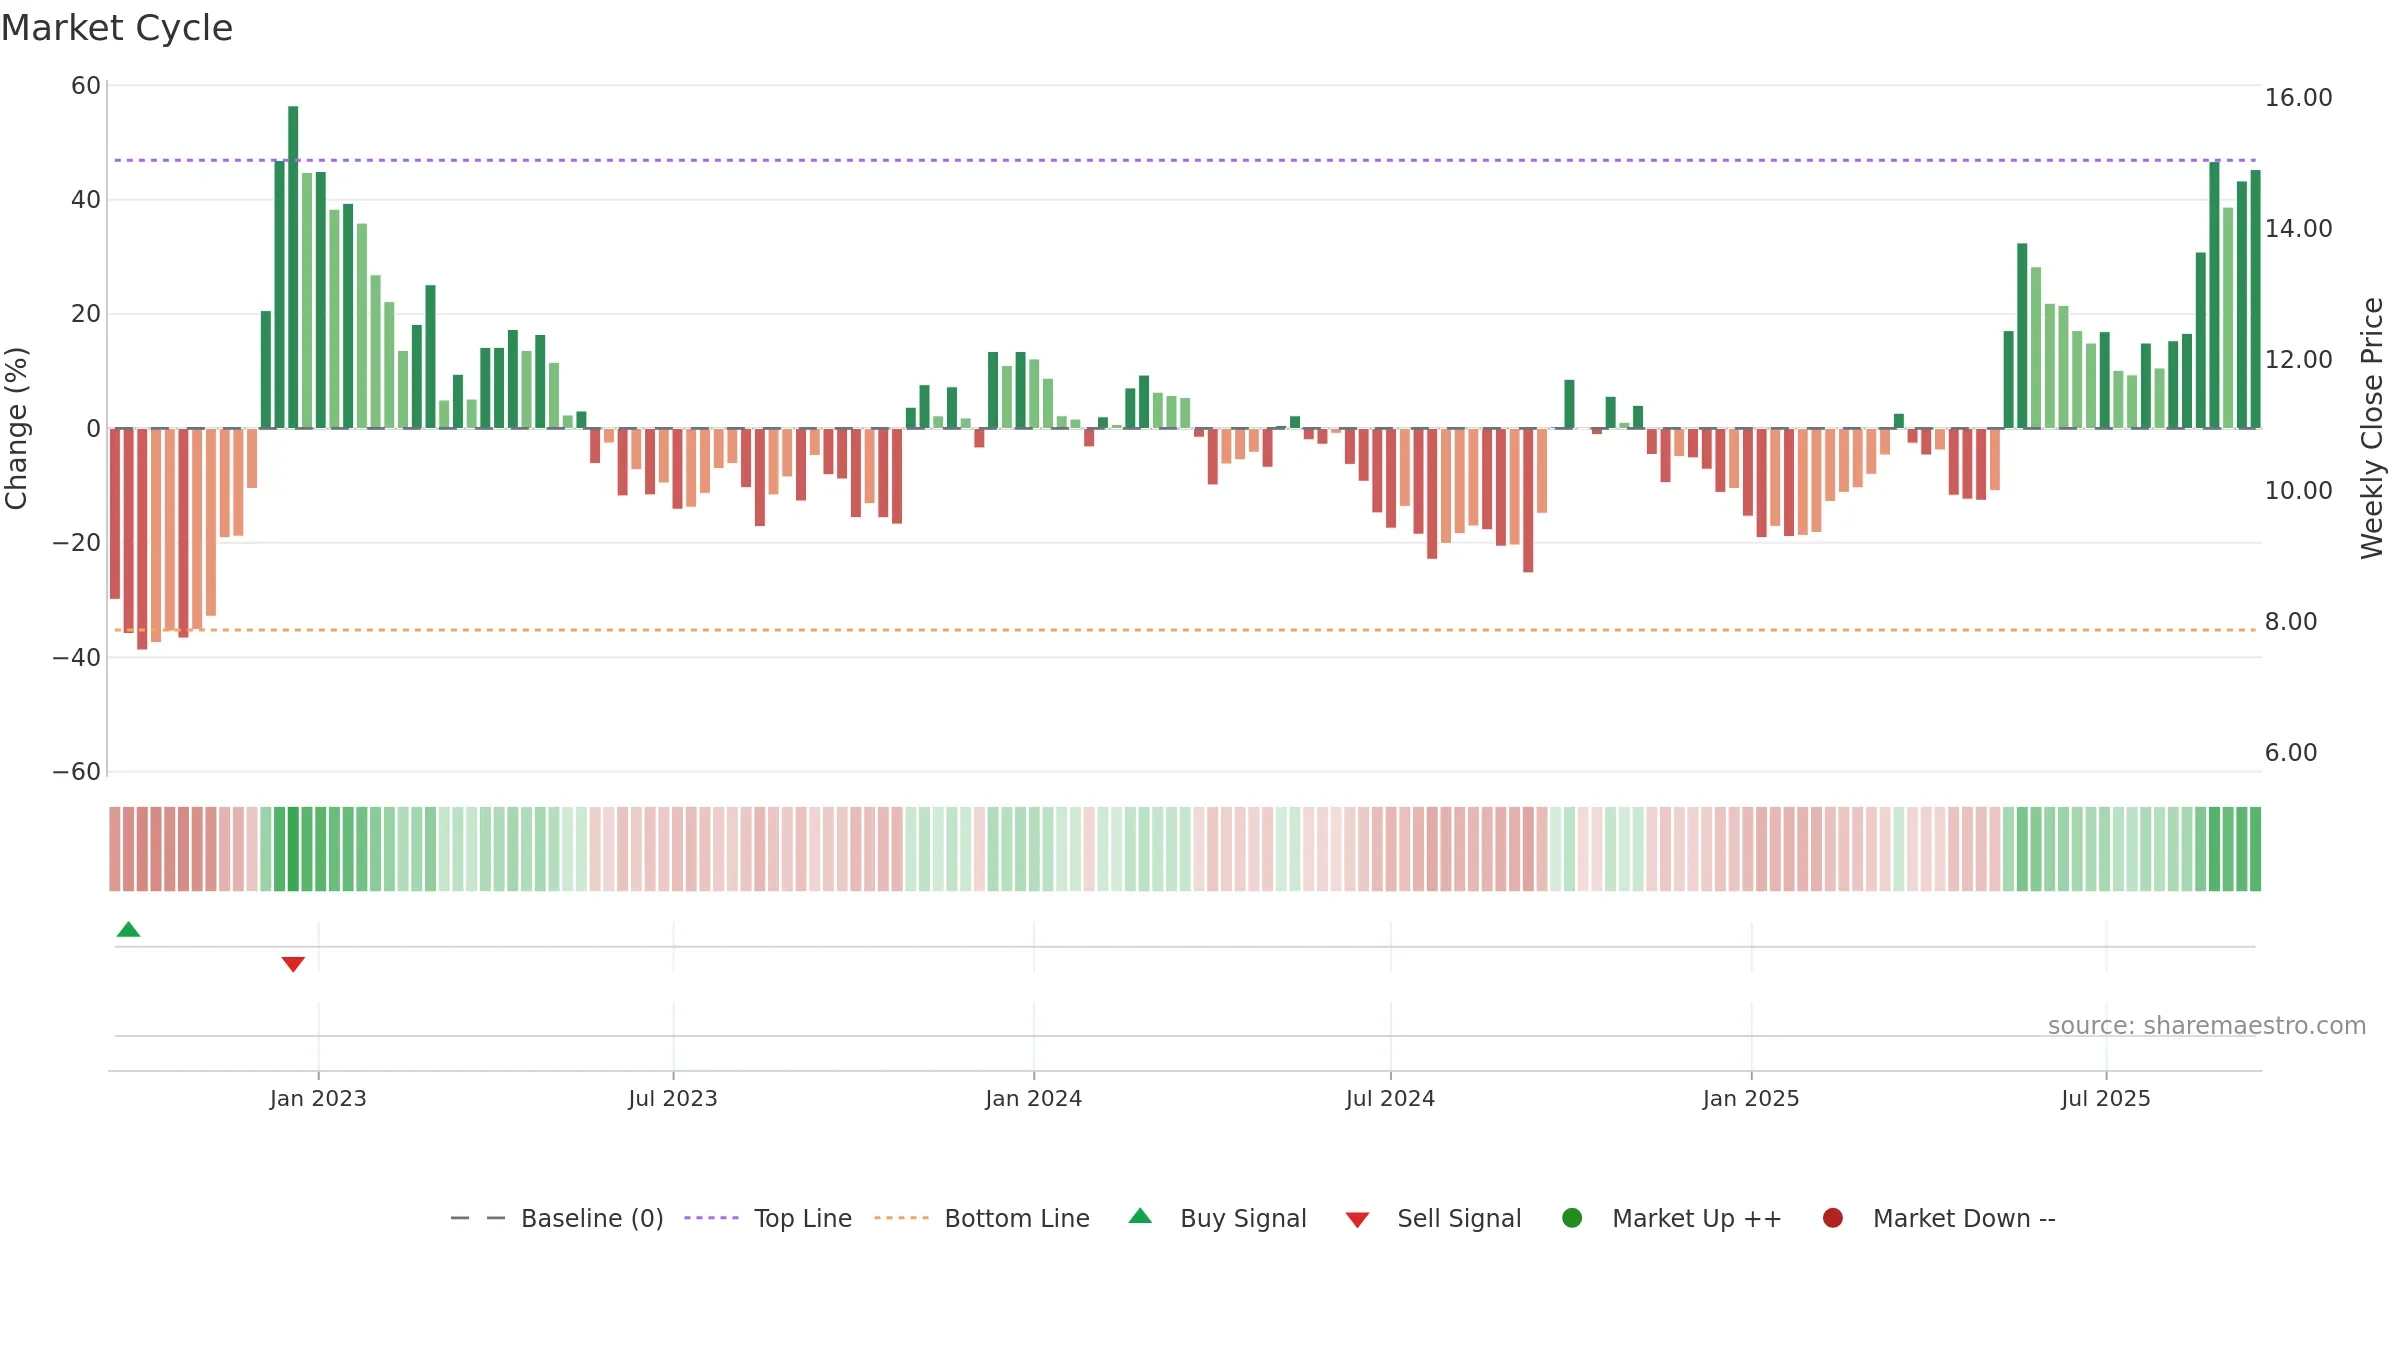Click the 60 tick on change axis

point(86,86)
